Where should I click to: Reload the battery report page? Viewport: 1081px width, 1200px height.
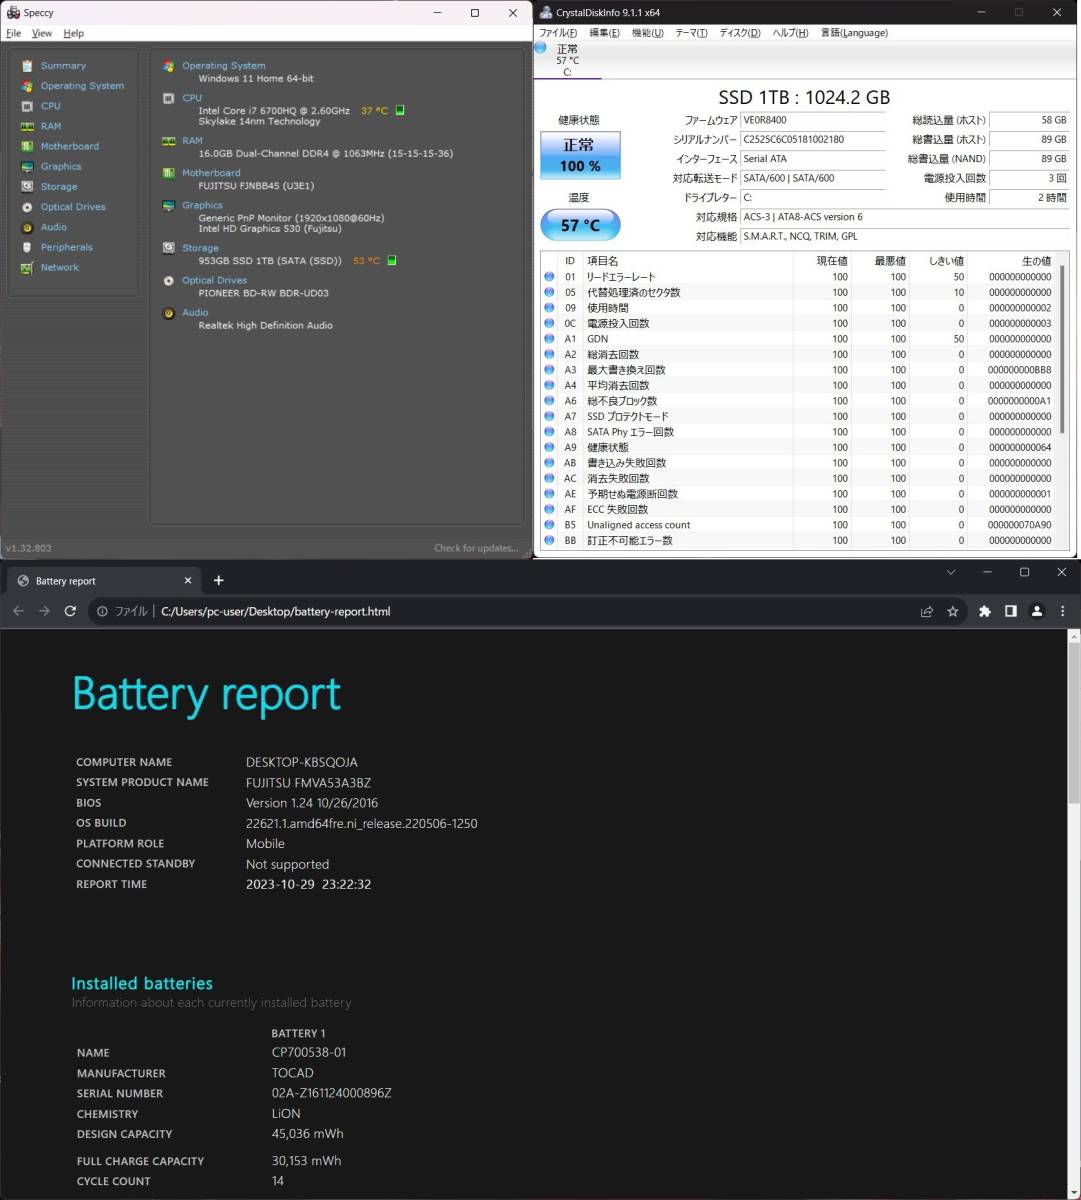[70, 611]
